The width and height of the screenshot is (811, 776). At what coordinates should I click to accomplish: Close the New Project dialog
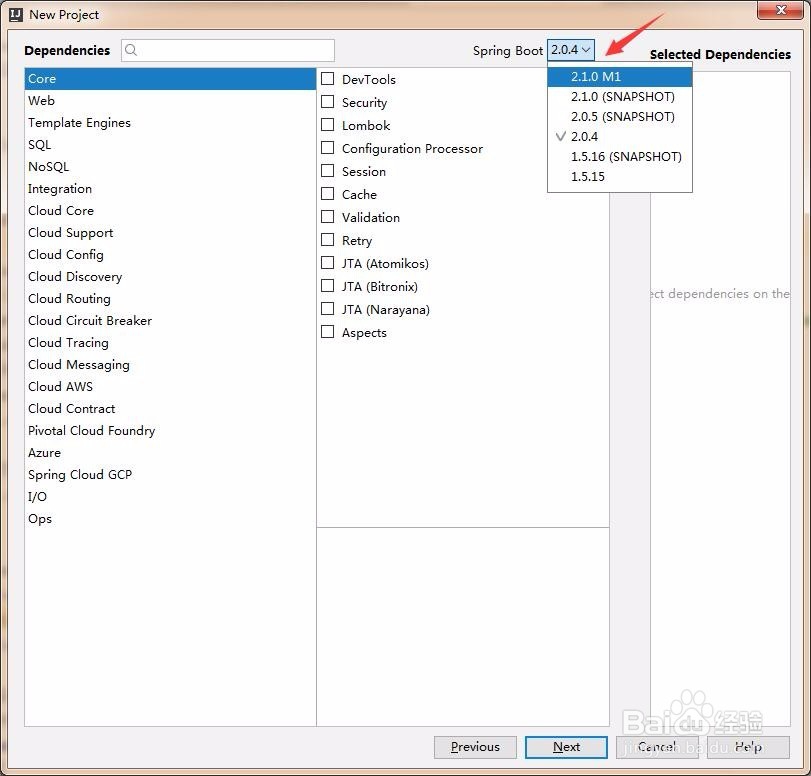pyautogui.click(x=780, y=10)
